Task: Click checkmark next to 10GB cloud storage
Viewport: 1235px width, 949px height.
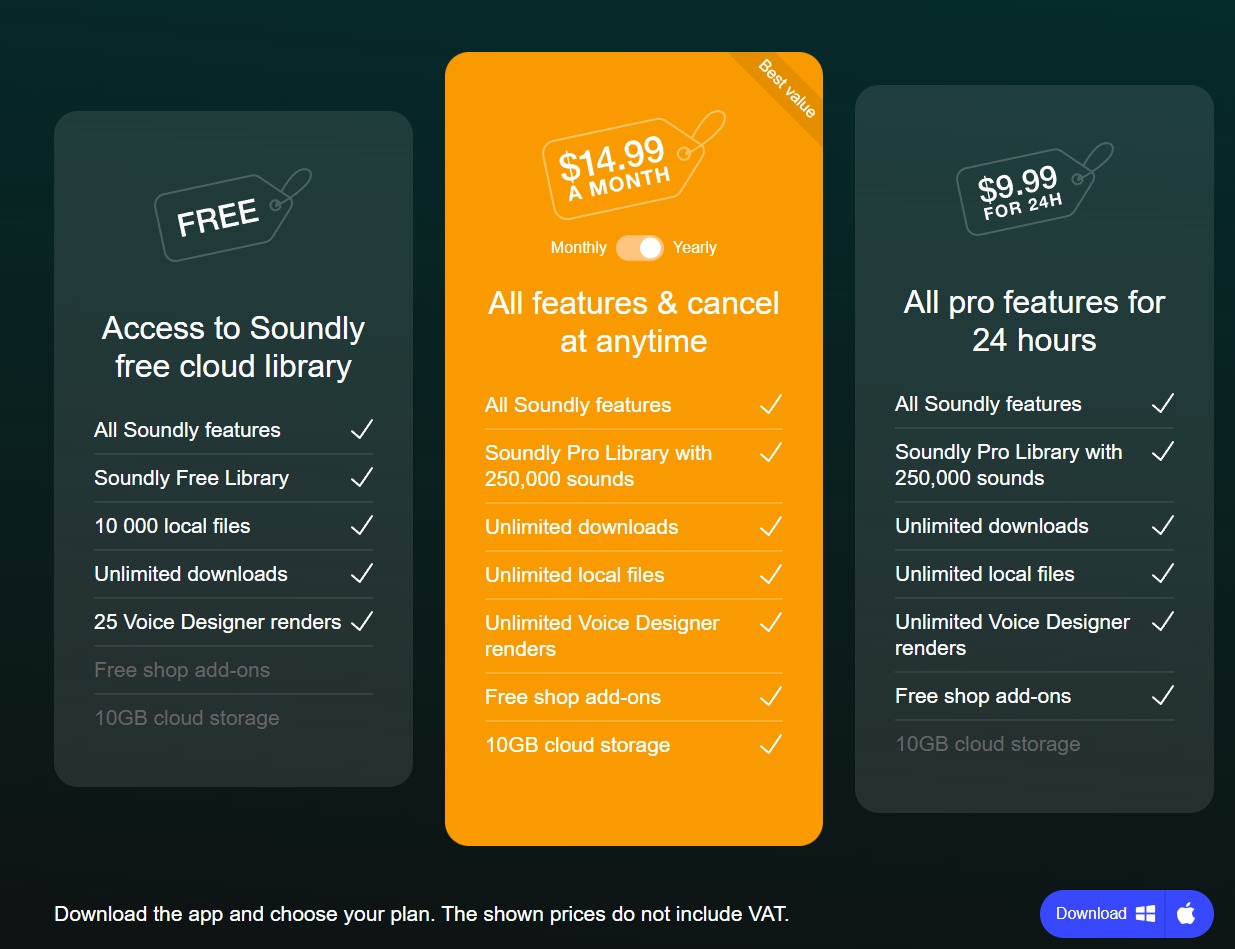Action: [770, 745]
